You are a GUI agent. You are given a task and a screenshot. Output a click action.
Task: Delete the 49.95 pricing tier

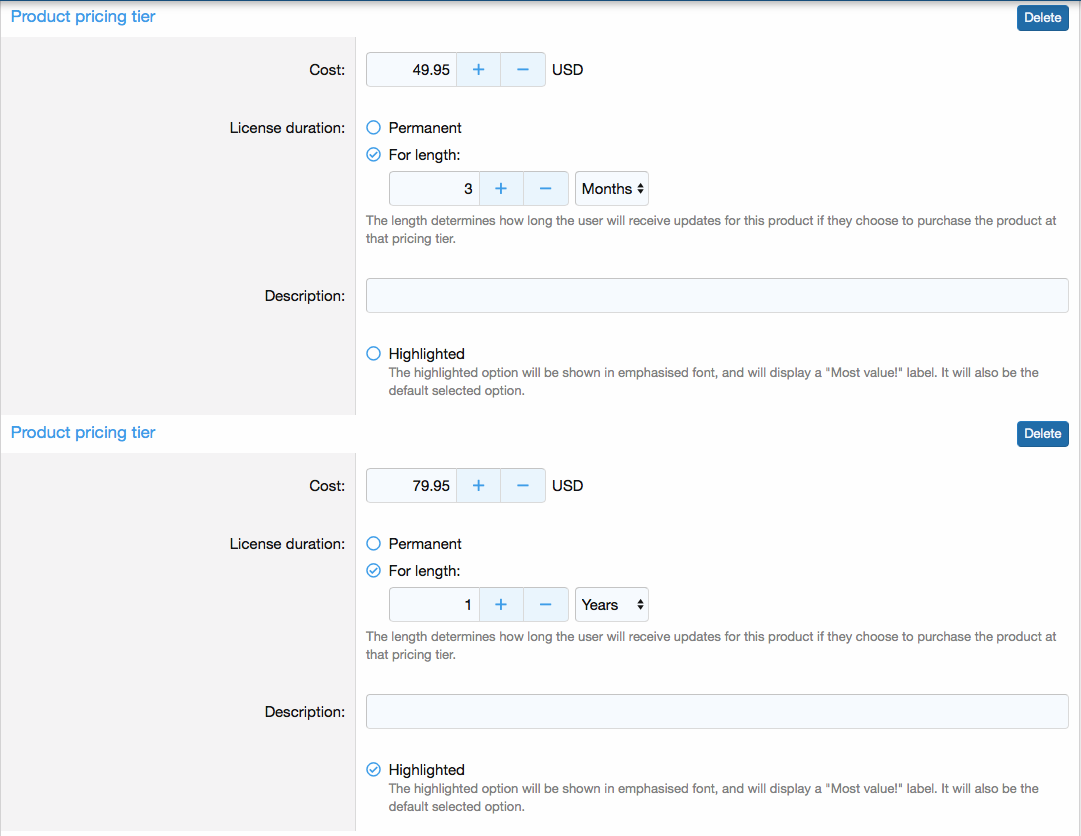tap(1042, 18)
